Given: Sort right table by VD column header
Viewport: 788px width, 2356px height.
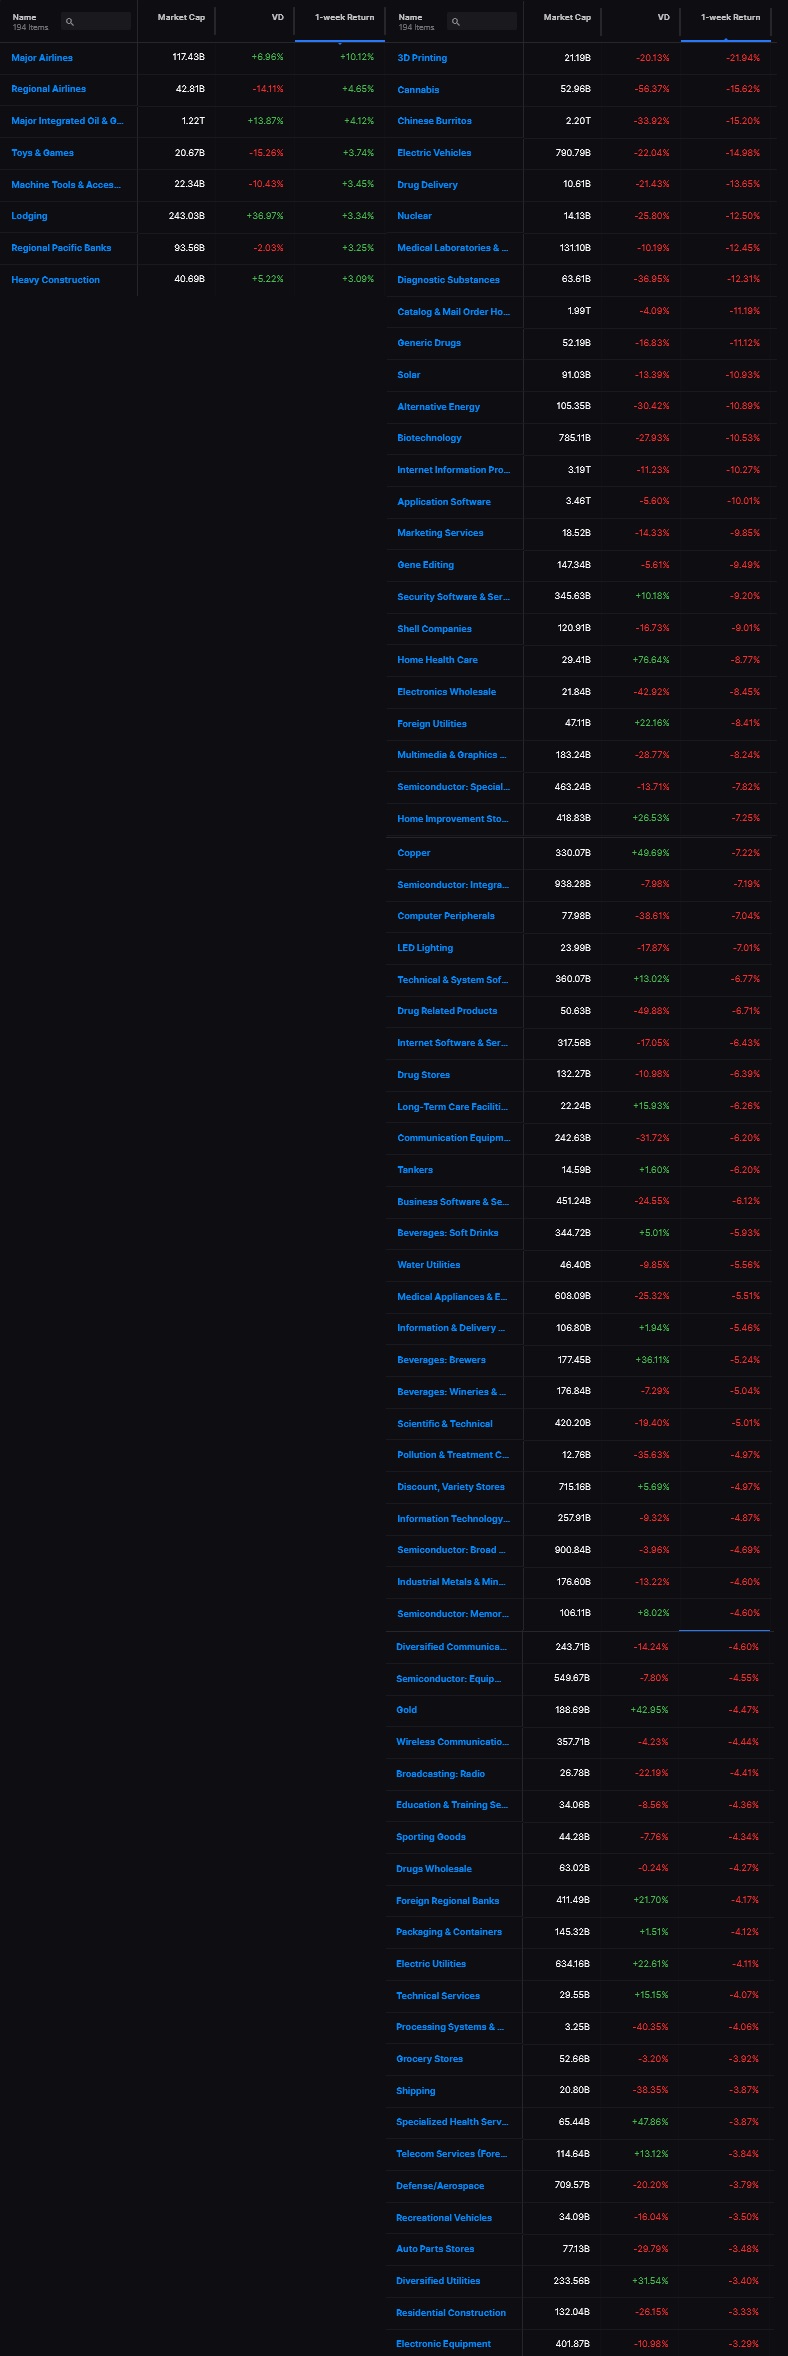Looking at the screenshot, I should tap(664, 17).
